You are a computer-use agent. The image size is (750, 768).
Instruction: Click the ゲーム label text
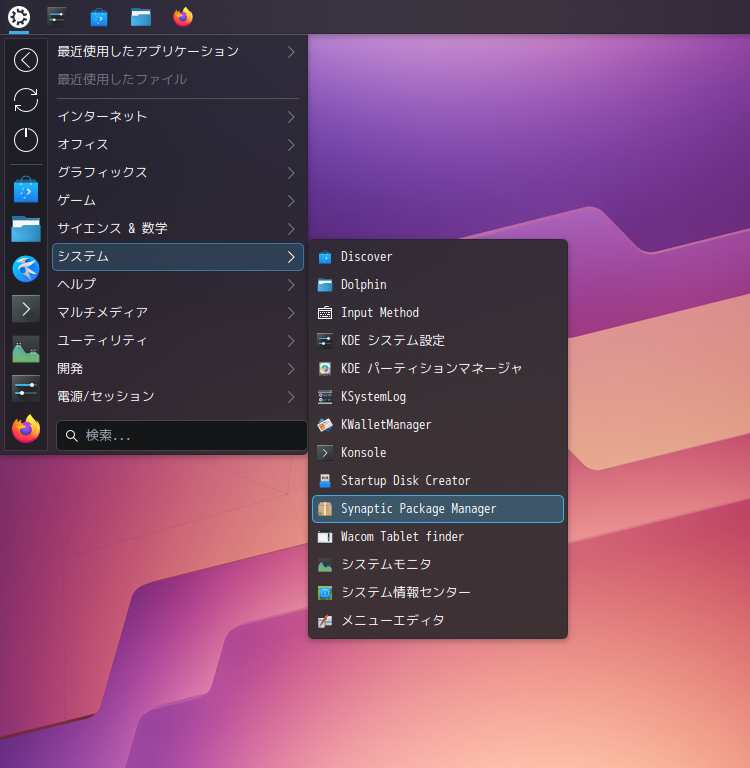pos(76,200)
